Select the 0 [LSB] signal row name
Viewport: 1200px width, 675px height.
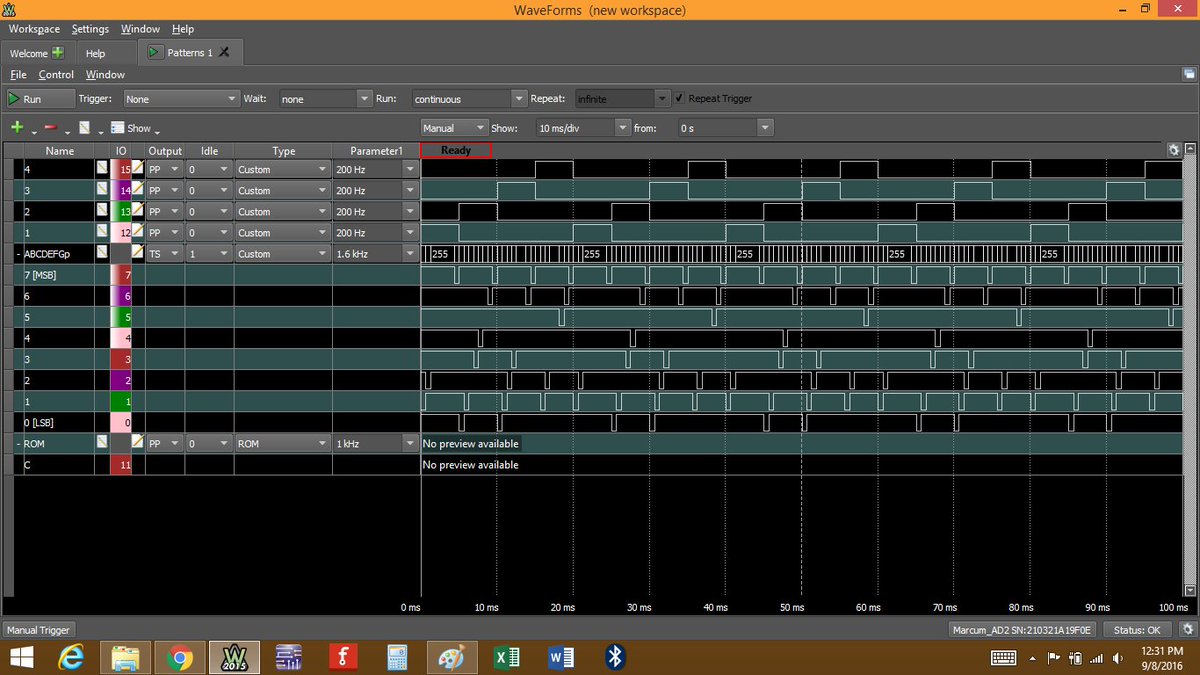pyautogui.click(x=39, y=422)
